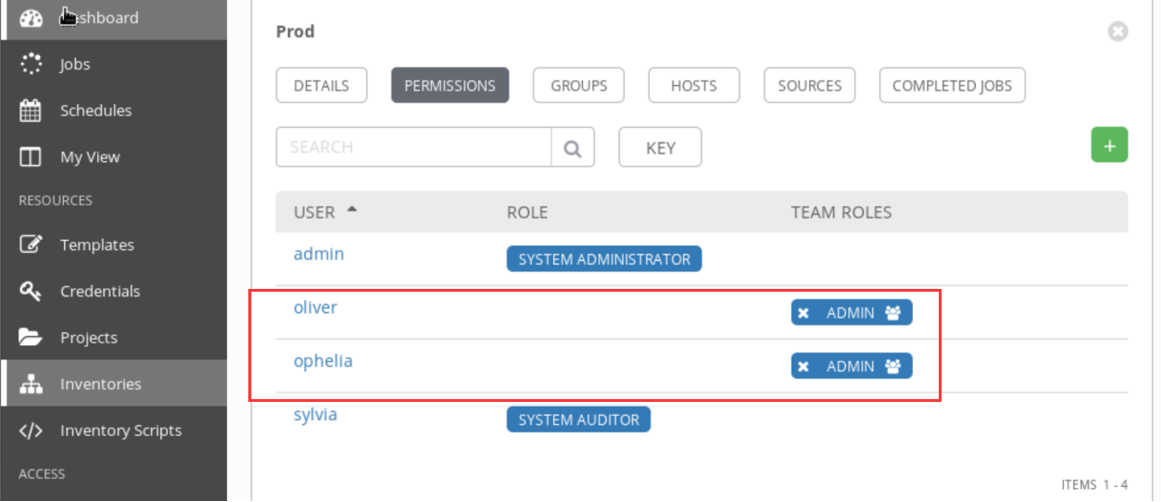Click the SYSTEM AUDITOR role badge
The image size is (1161, 502).
578,420
